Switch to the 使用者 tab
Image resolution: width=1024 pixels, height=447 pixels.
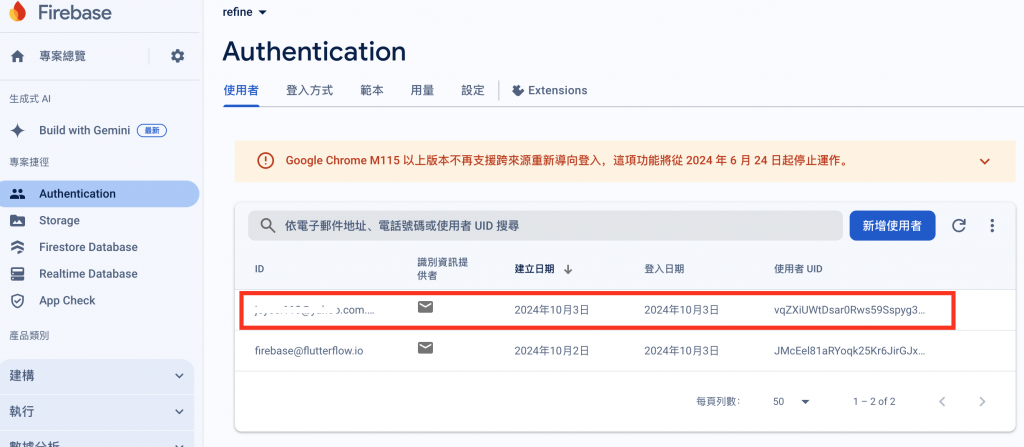(x=241, y=91)
